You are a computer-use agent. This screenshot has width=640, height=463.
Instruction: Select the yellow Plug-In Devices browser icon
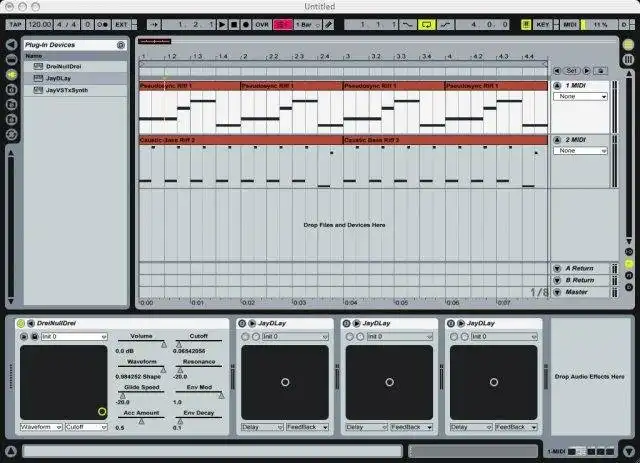click(x=11, y=74)
